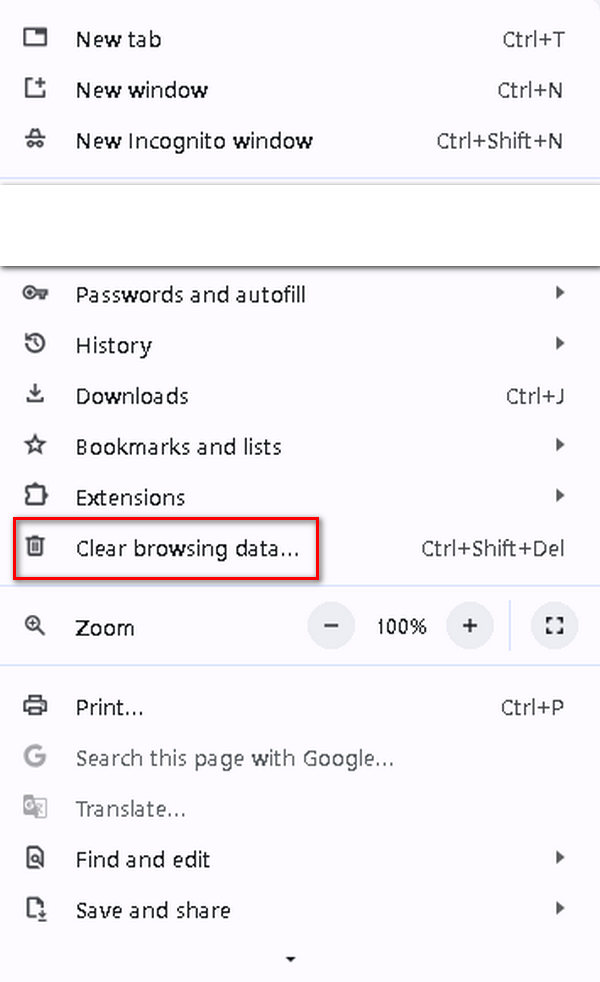The width and height of the screenshot is (600, 982).
Task: Toggle fullscreen mode button
Action: pyautogui.click(x=555, y=627)
